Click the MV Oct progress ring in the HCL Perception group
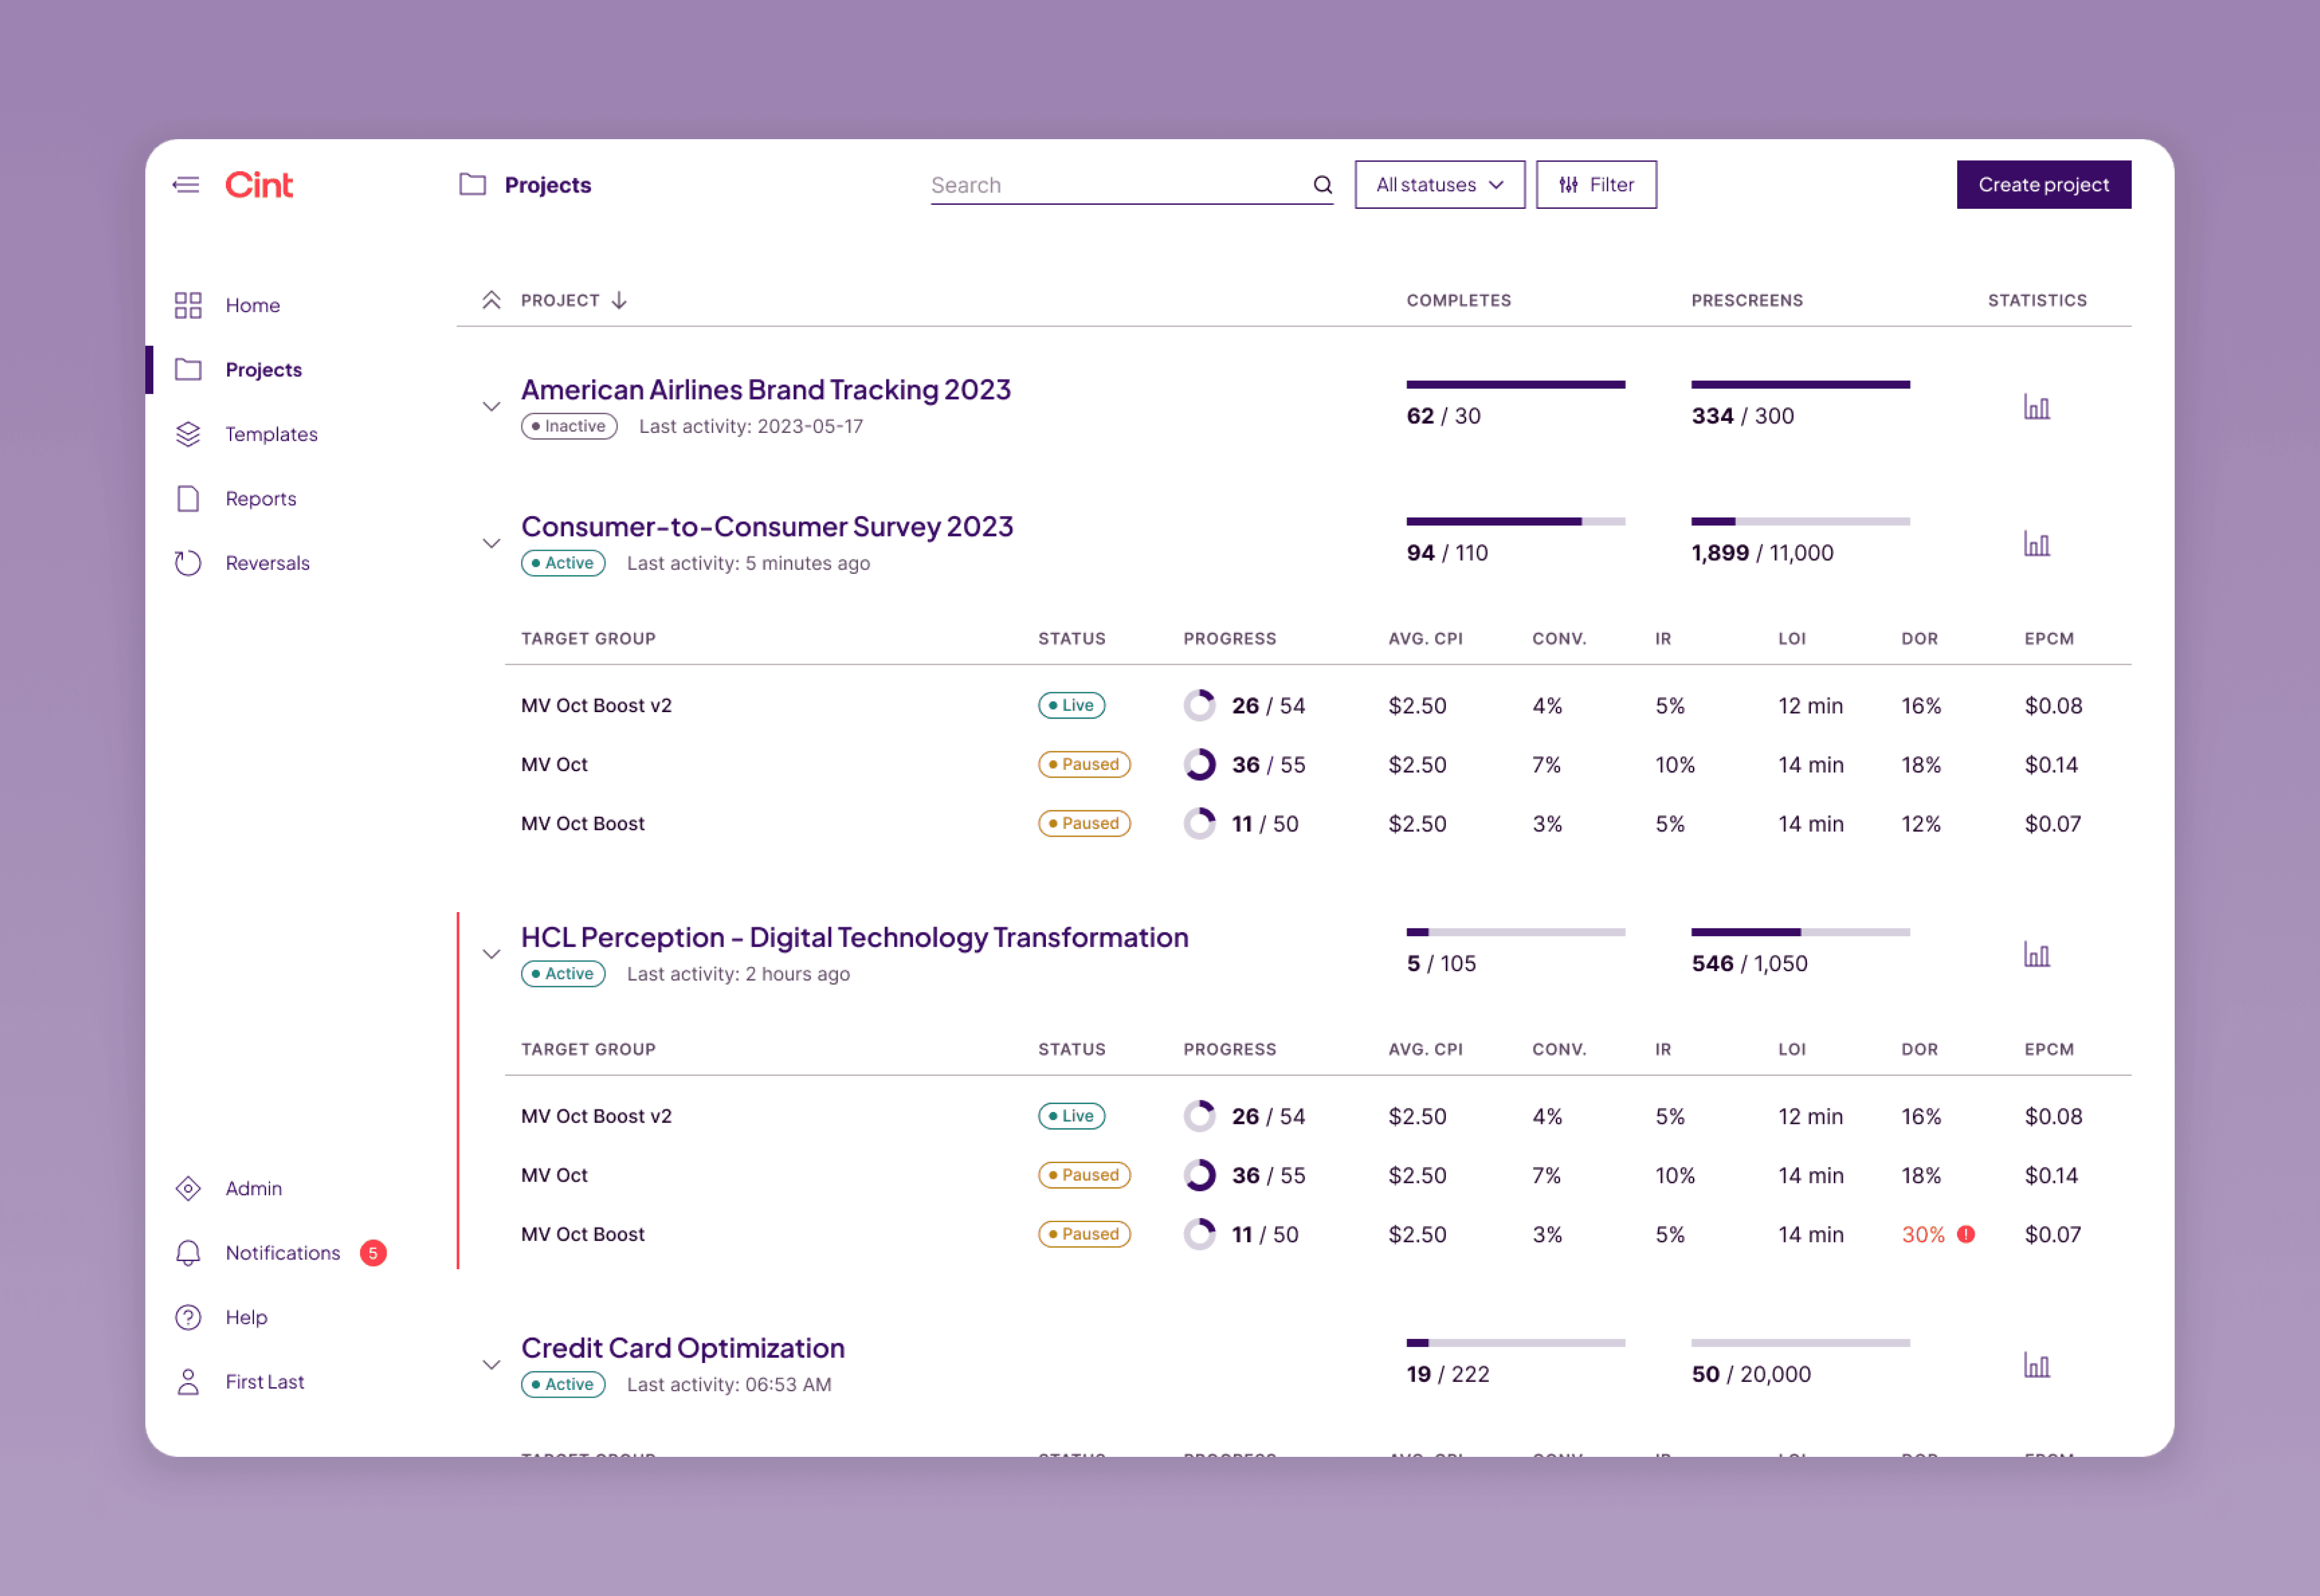The image size is (2320, 1596). [x=1199, y=1175]
